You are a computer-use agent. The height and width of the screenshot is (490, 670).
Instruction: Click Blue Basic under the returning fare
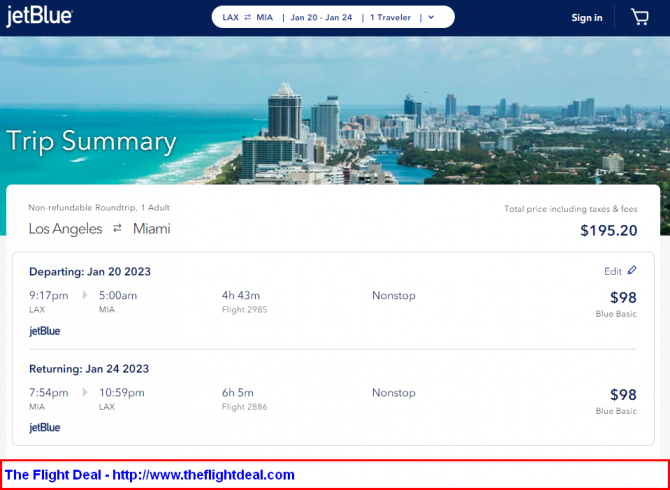point(616,411)
